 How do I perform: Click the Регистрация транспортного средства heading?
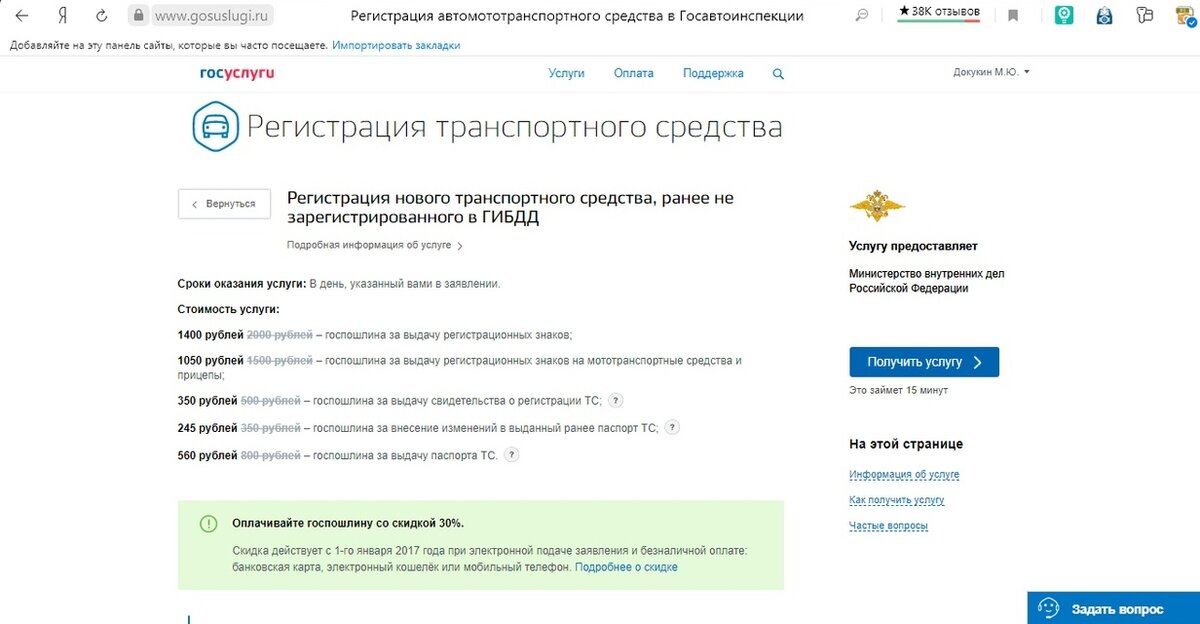514,128
